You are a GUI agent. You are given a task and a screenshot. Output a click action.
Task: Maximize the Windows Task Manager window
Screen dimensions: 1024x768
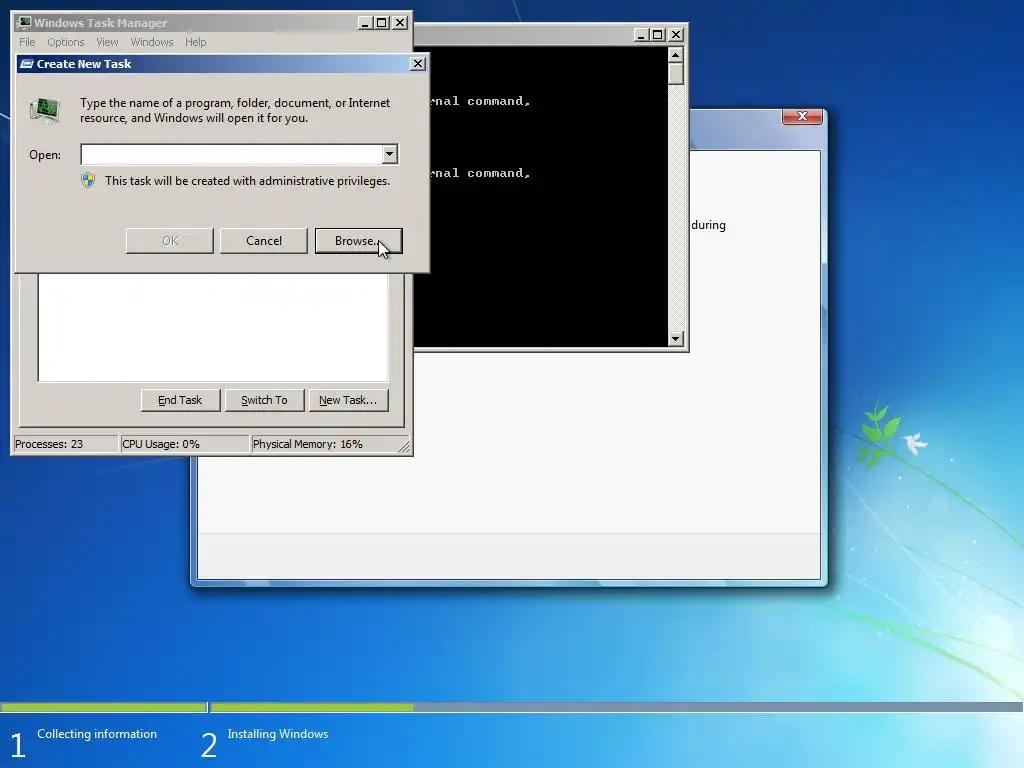(x=382, y=23)
